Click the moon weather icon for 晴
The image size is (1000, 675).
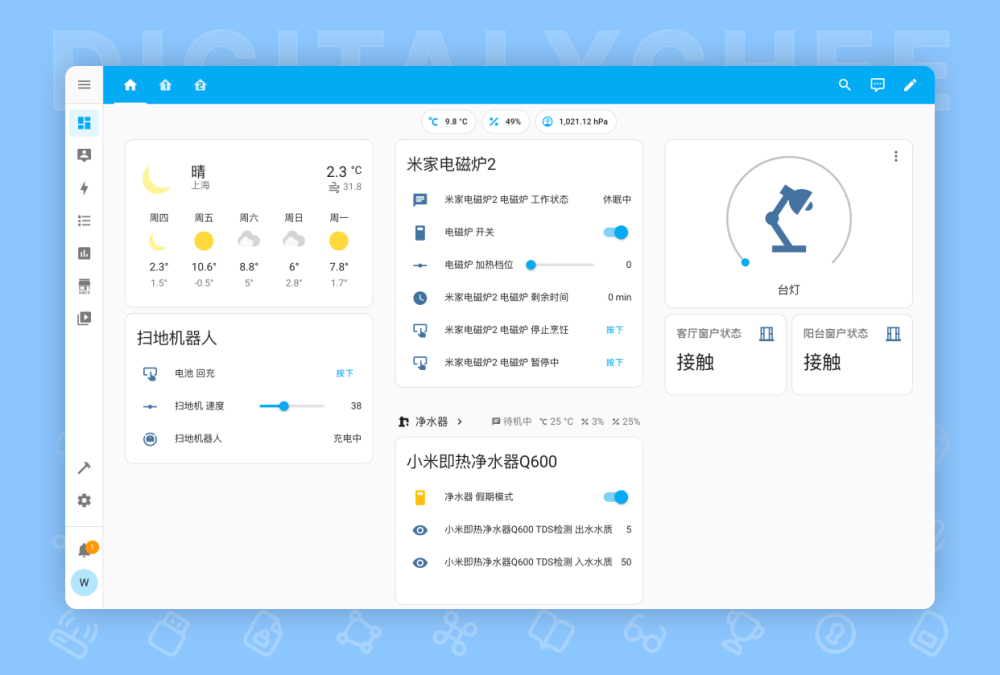point(158,178)
